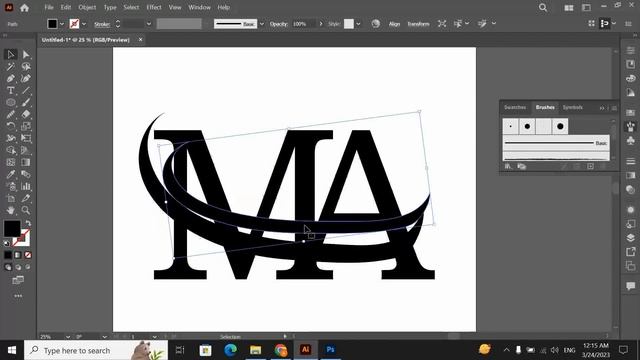Open the Arrange Documents button

(x=569, y=8)
